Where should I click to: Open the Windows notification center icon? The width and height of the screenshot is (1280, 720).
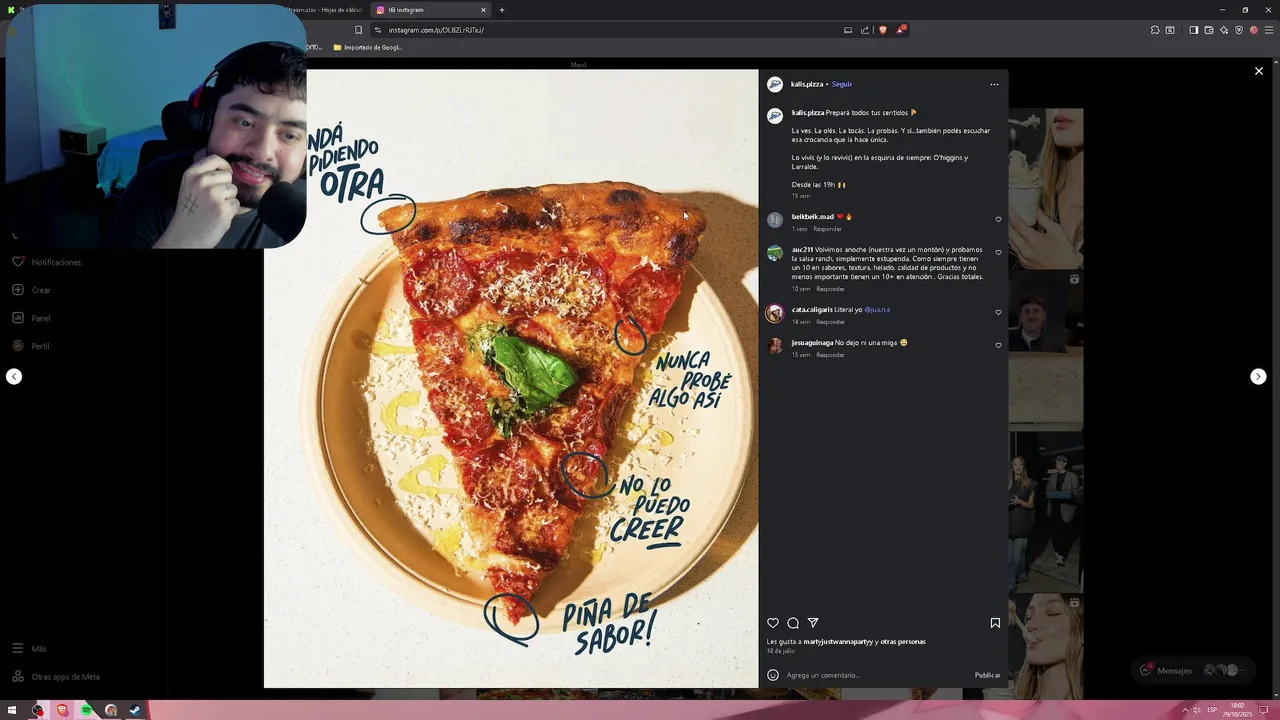1264,710
